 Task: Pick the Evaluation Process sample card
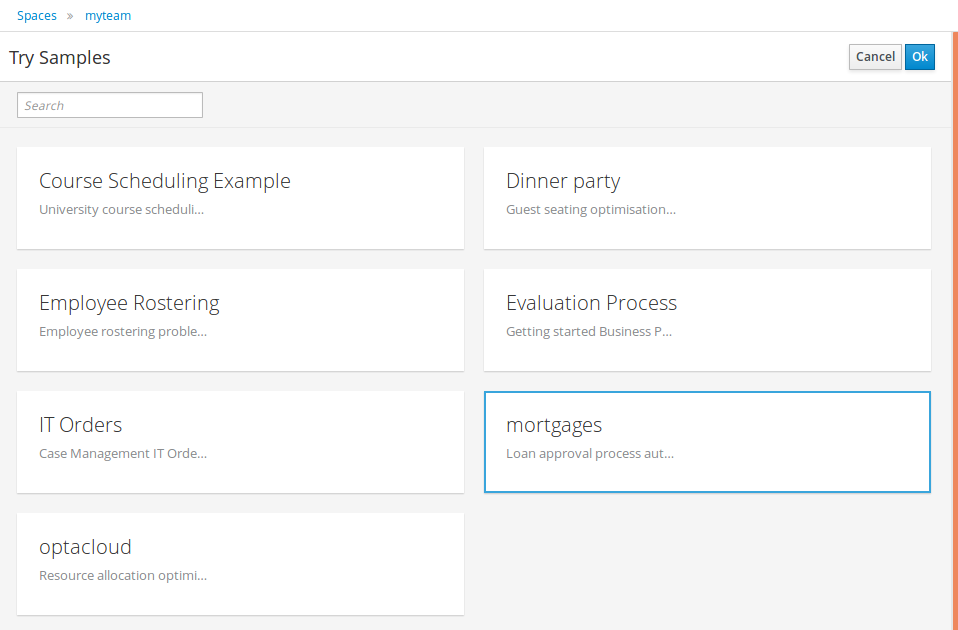707,320
